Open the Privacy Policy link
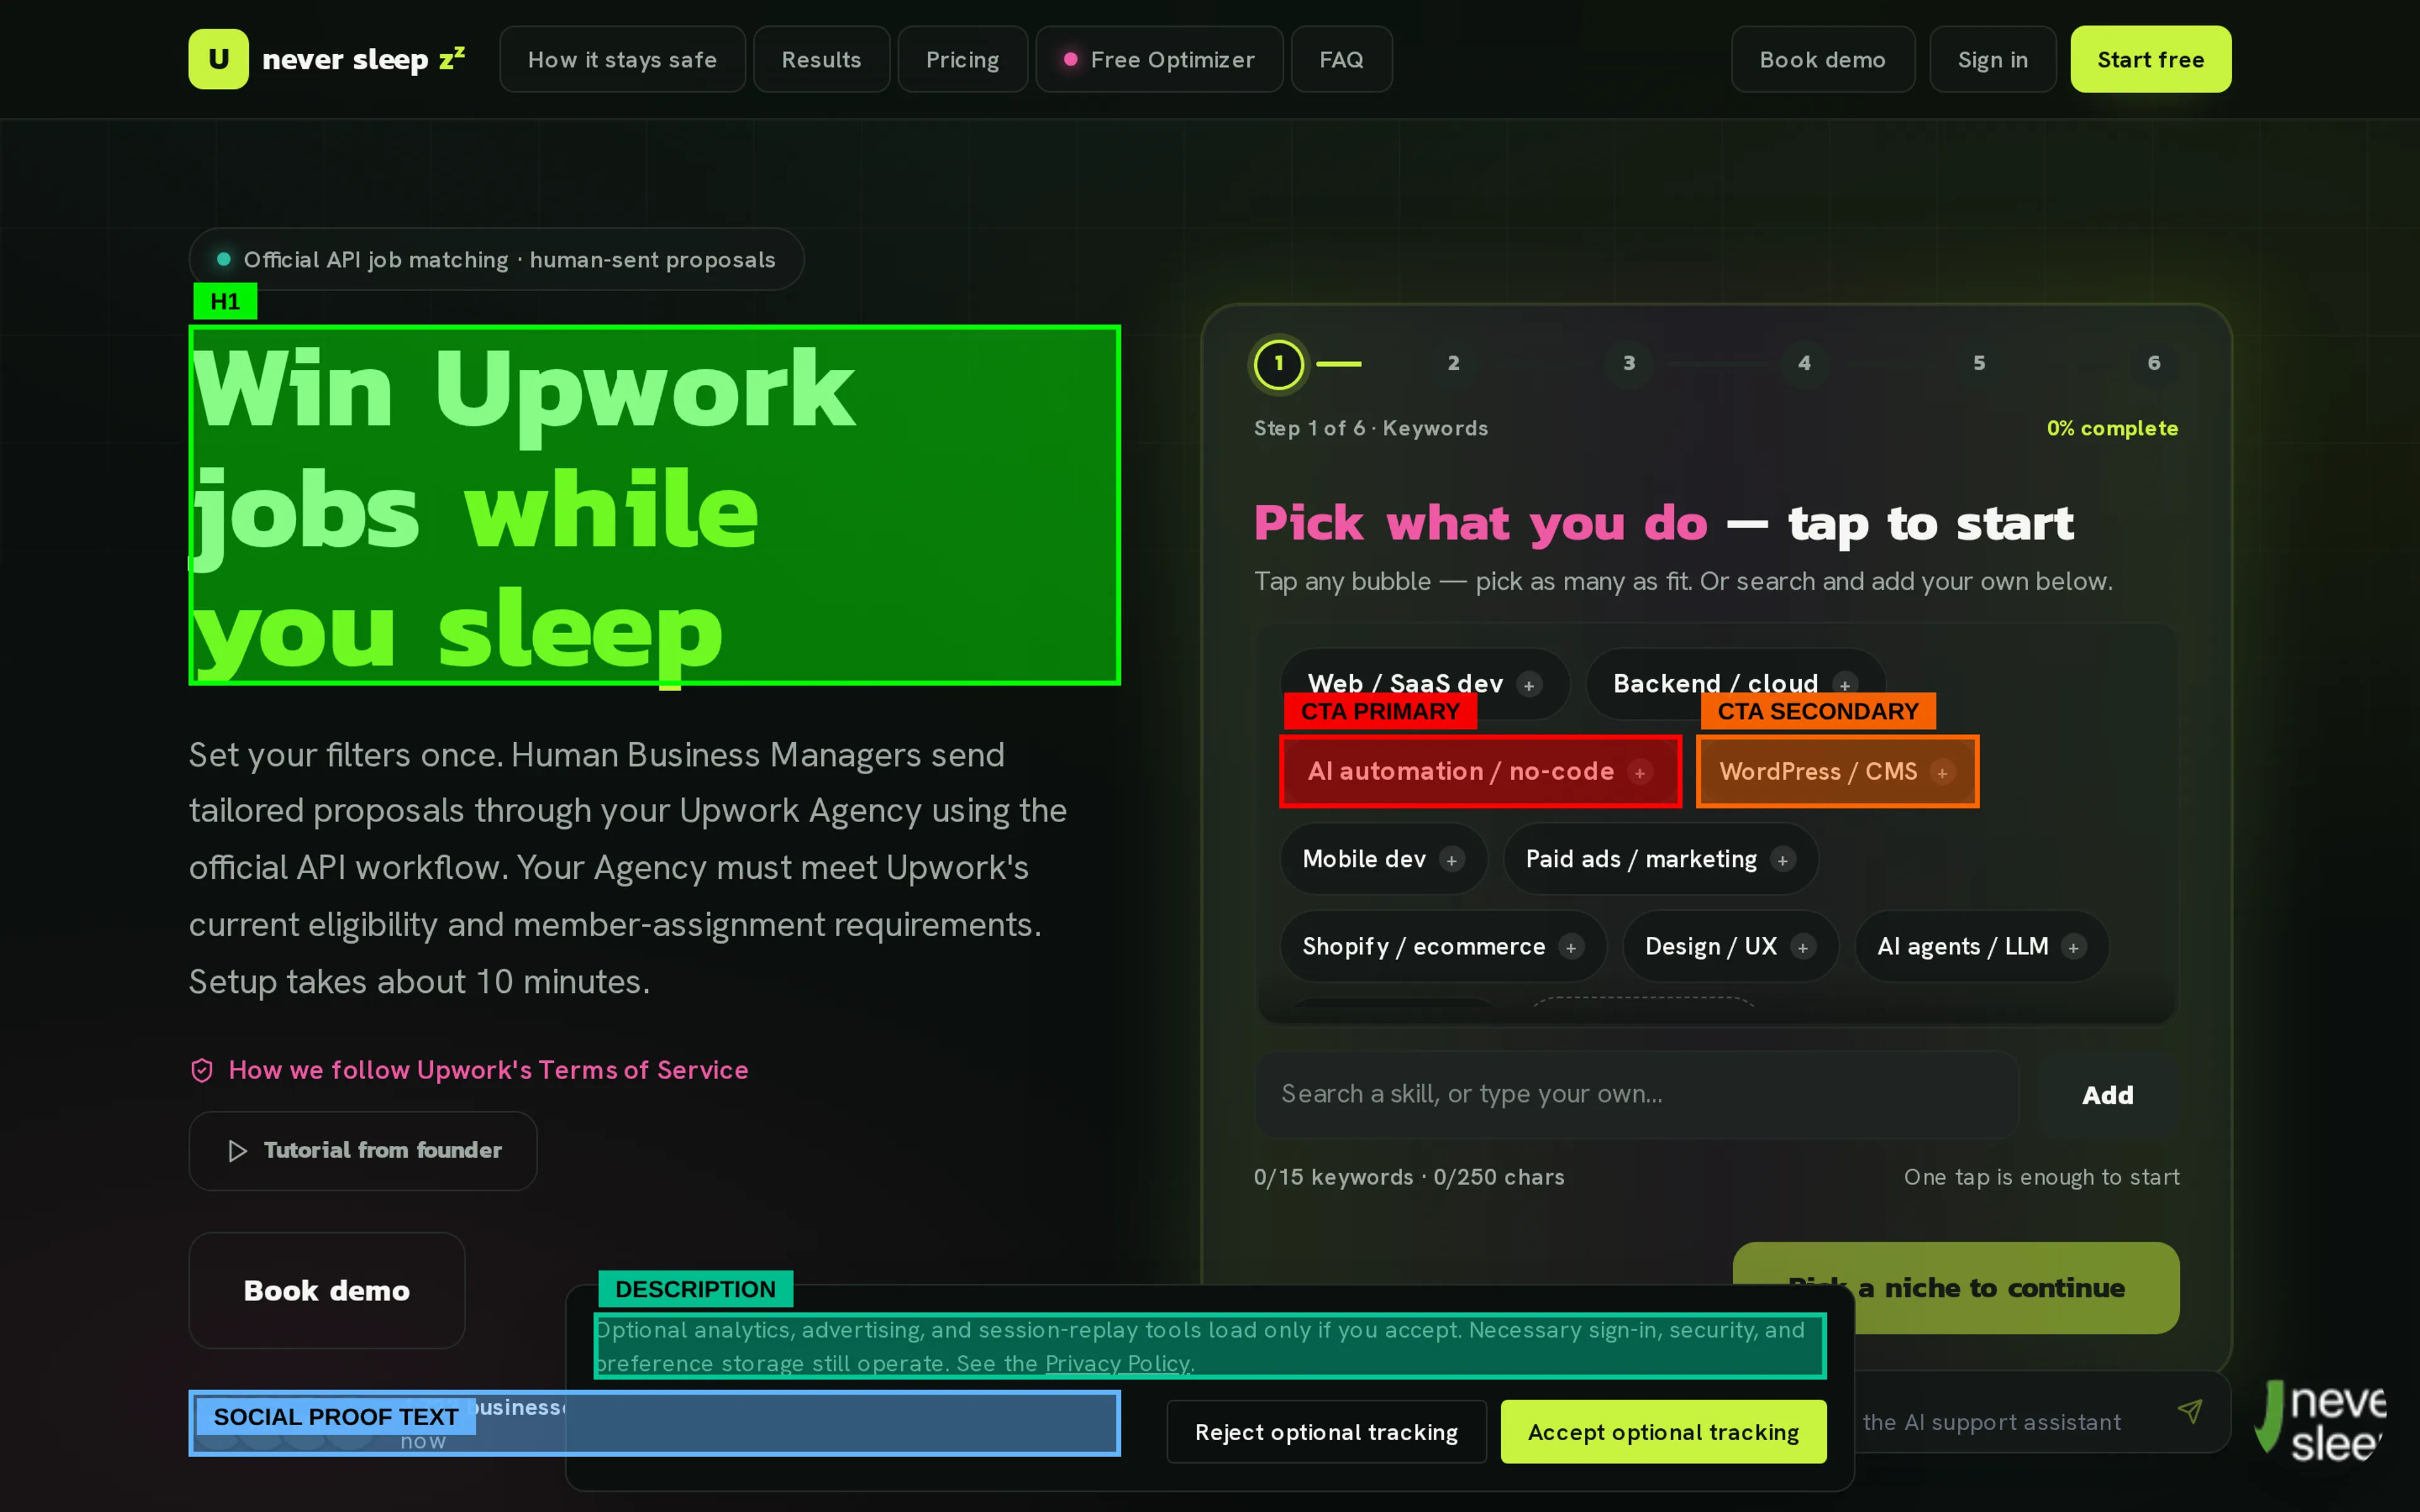Screen dimensions: 2420x1512 tap(1117, 1363)
